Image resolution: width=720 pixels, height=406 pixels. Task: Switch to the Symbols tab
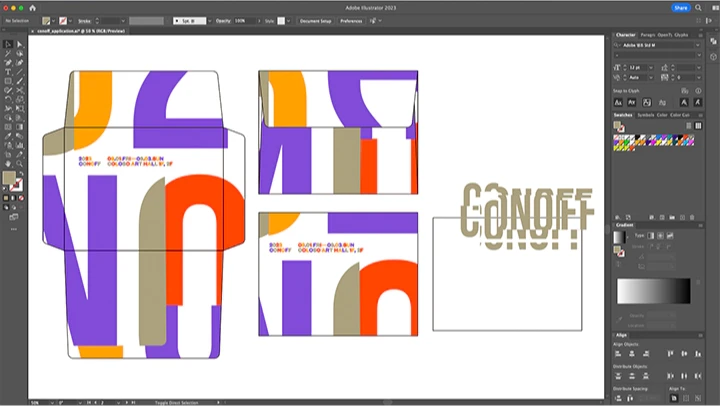pyautogui.click(x=645, y=115)
